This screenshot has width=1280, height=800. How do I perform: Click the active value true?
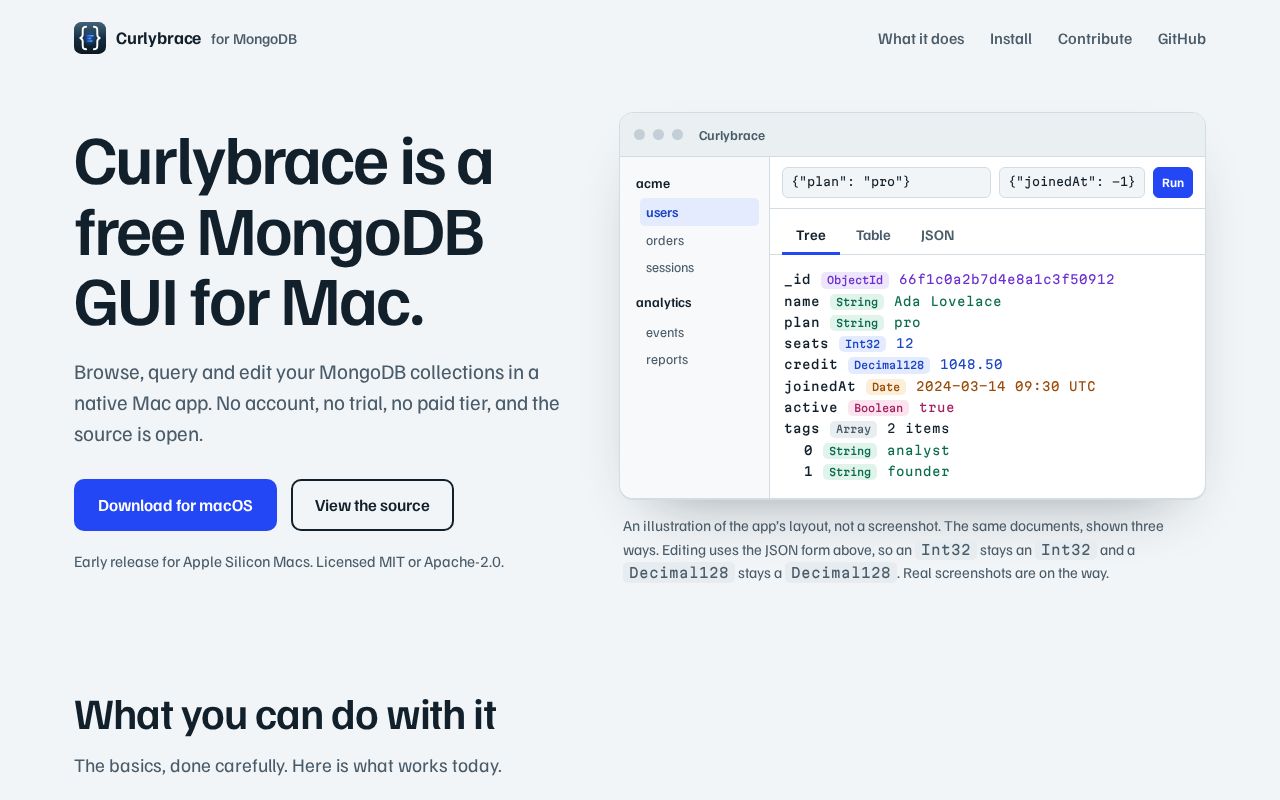(937, 407)
